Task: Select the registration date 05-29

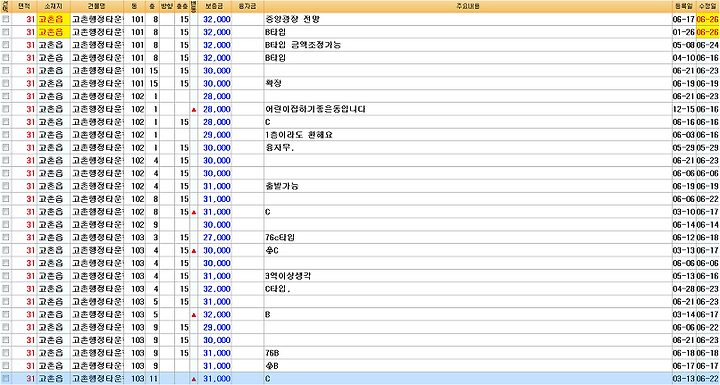Action: pos(684,148)
